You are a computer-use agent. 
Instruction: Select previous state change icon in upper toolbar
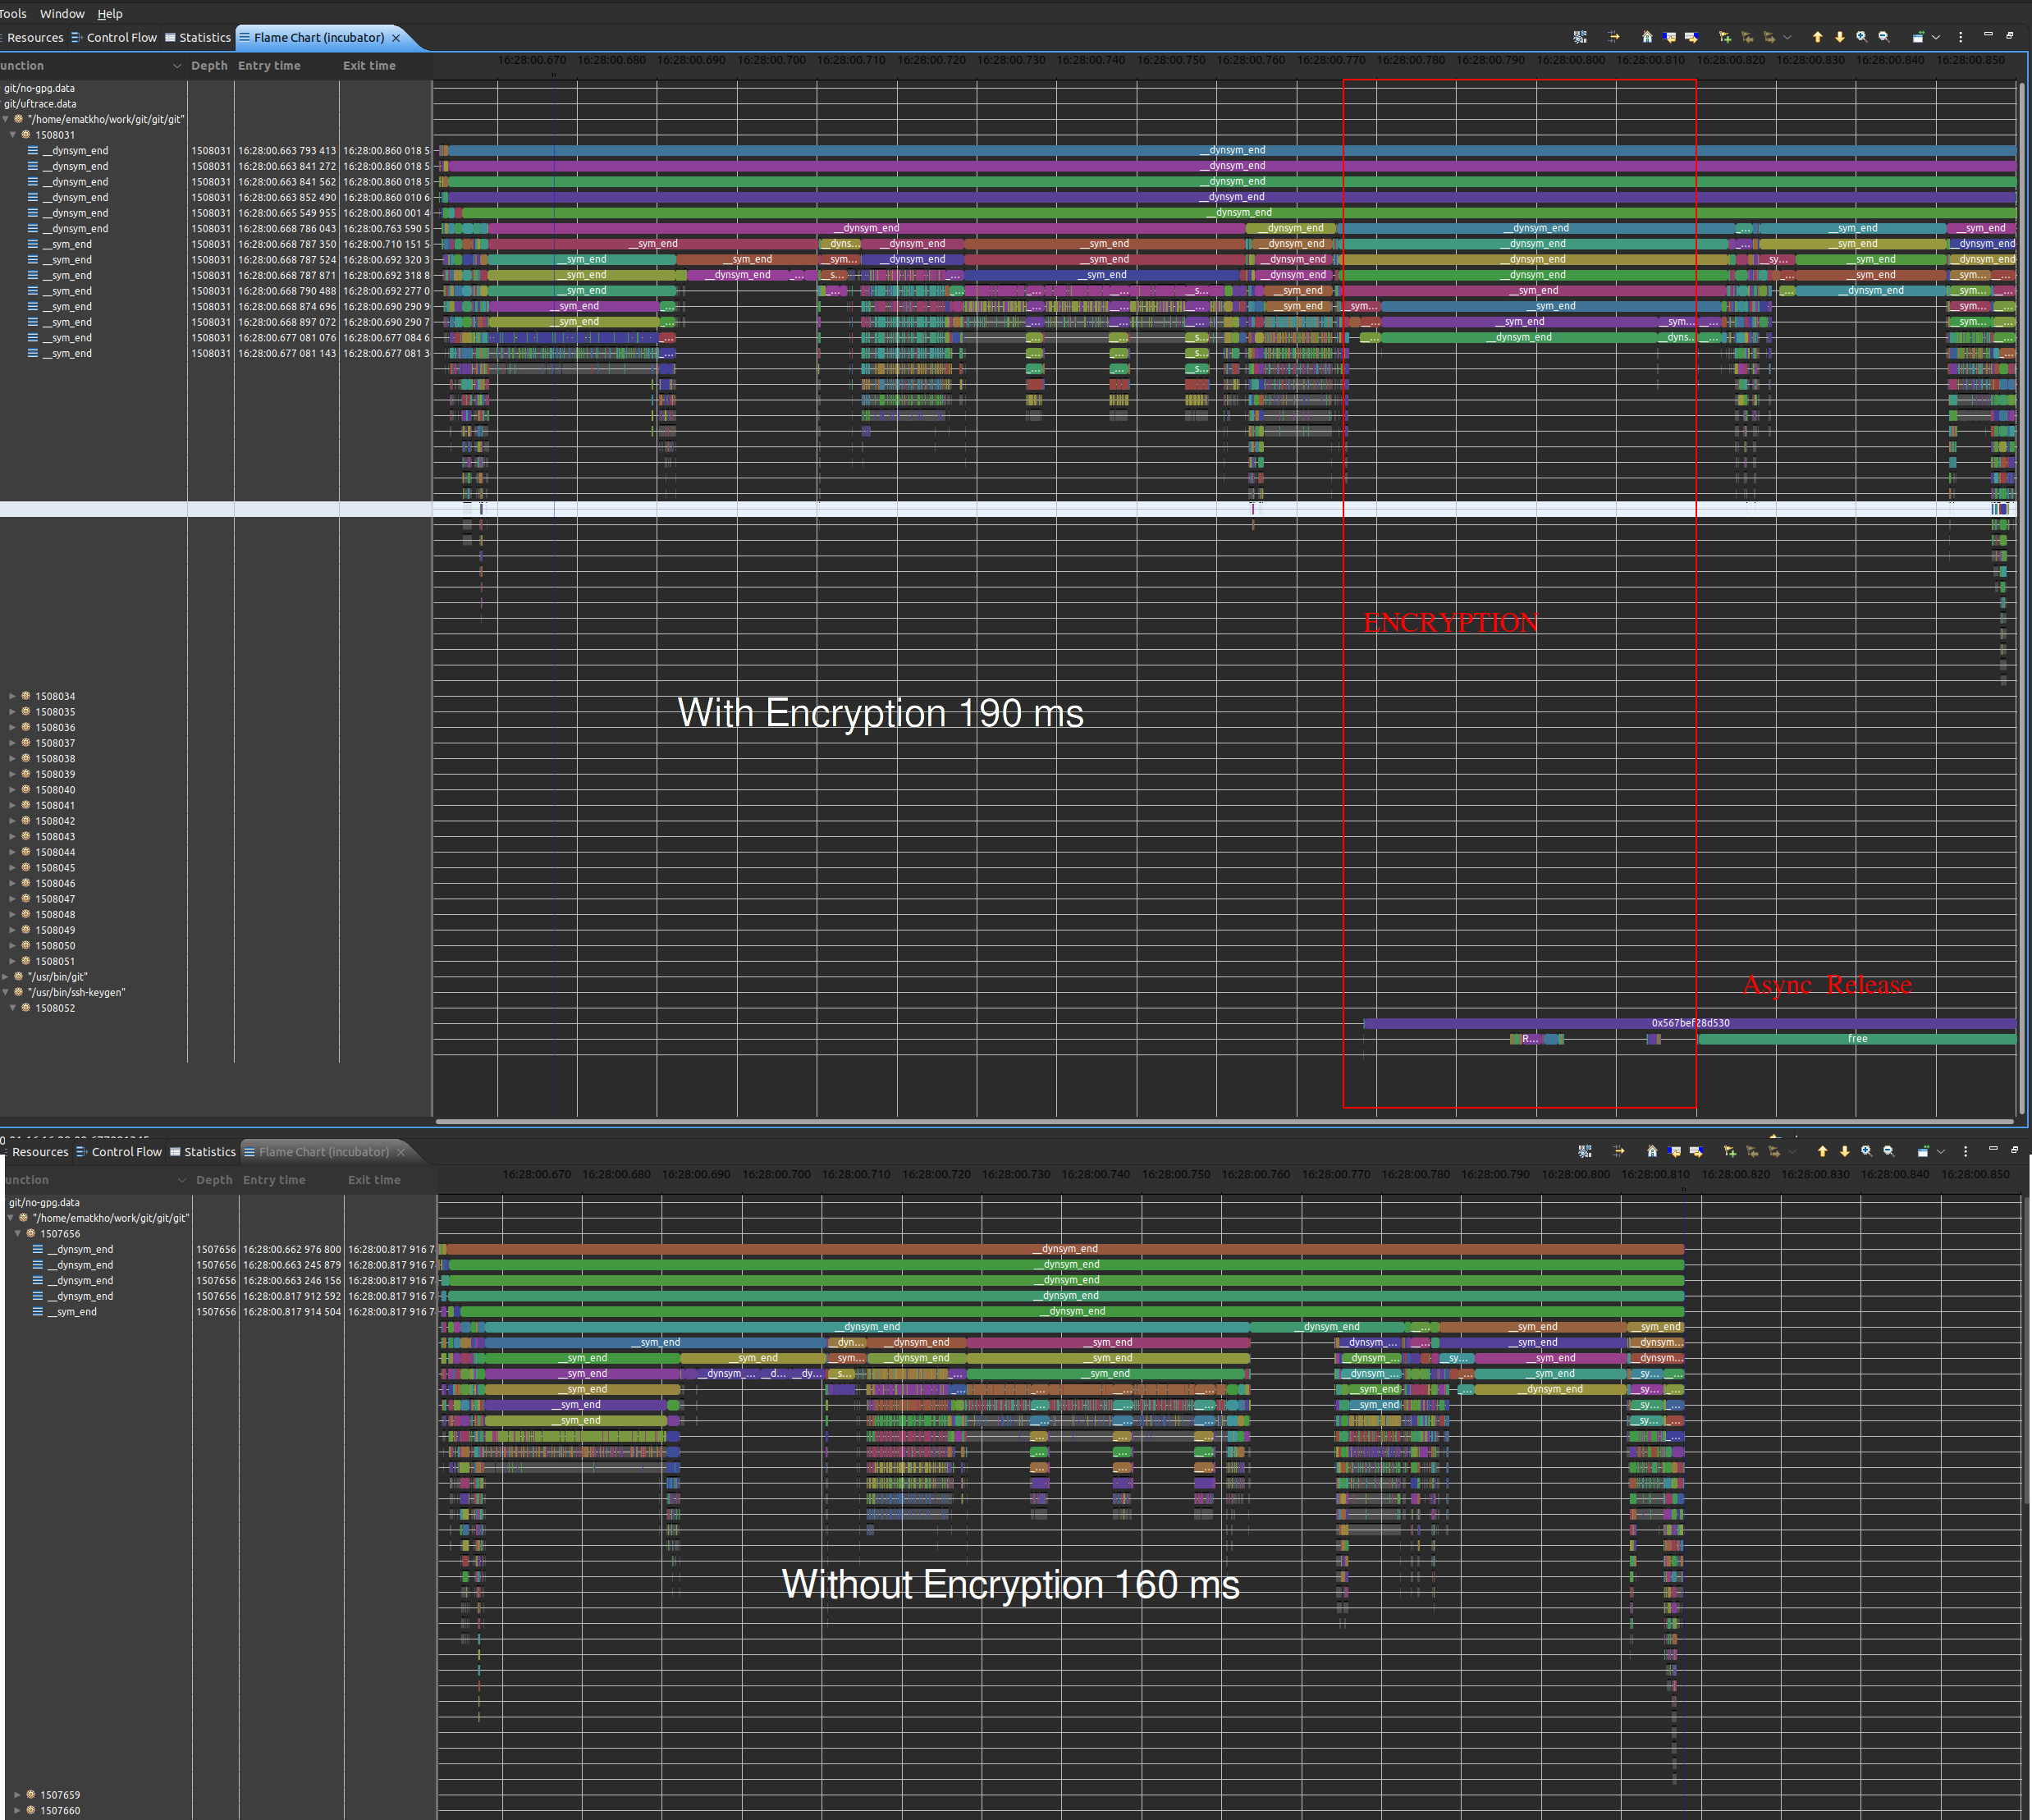pyautogui.click(x=1669, y=37)
